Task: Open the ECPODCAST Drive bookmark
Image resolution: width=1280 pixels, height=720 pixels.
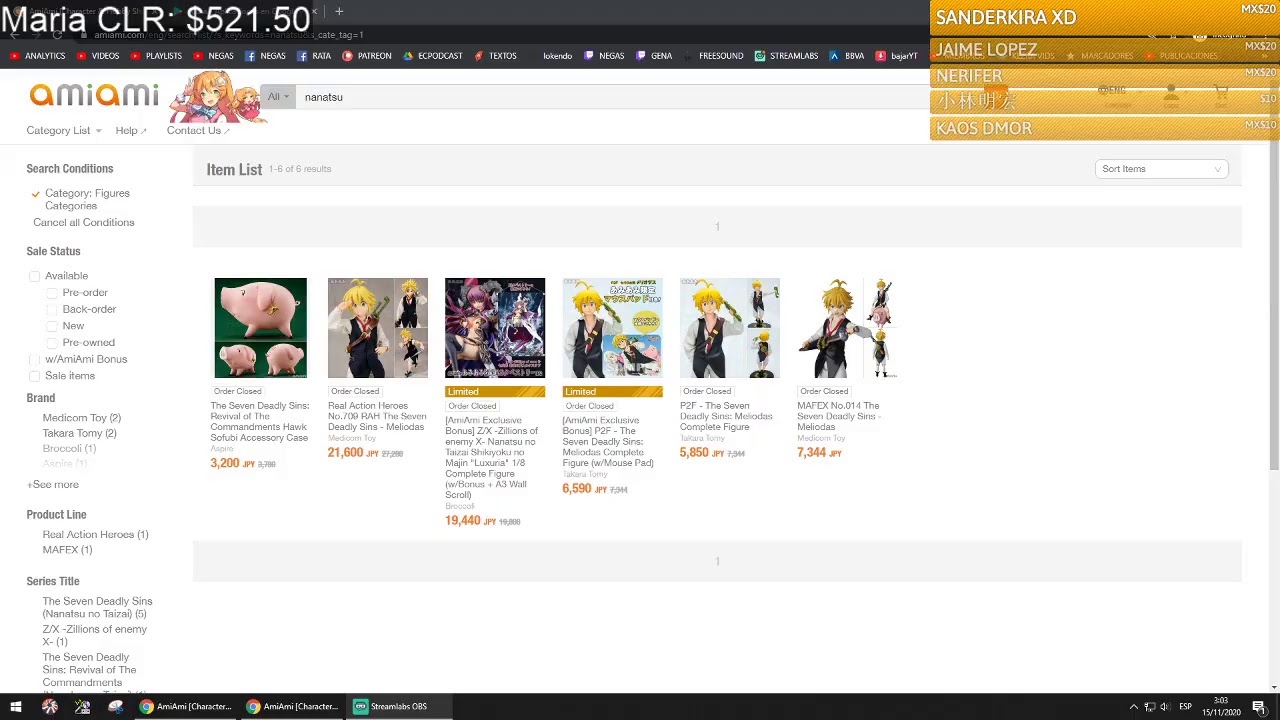Action: pyautogui.click(x=433, y=56)
